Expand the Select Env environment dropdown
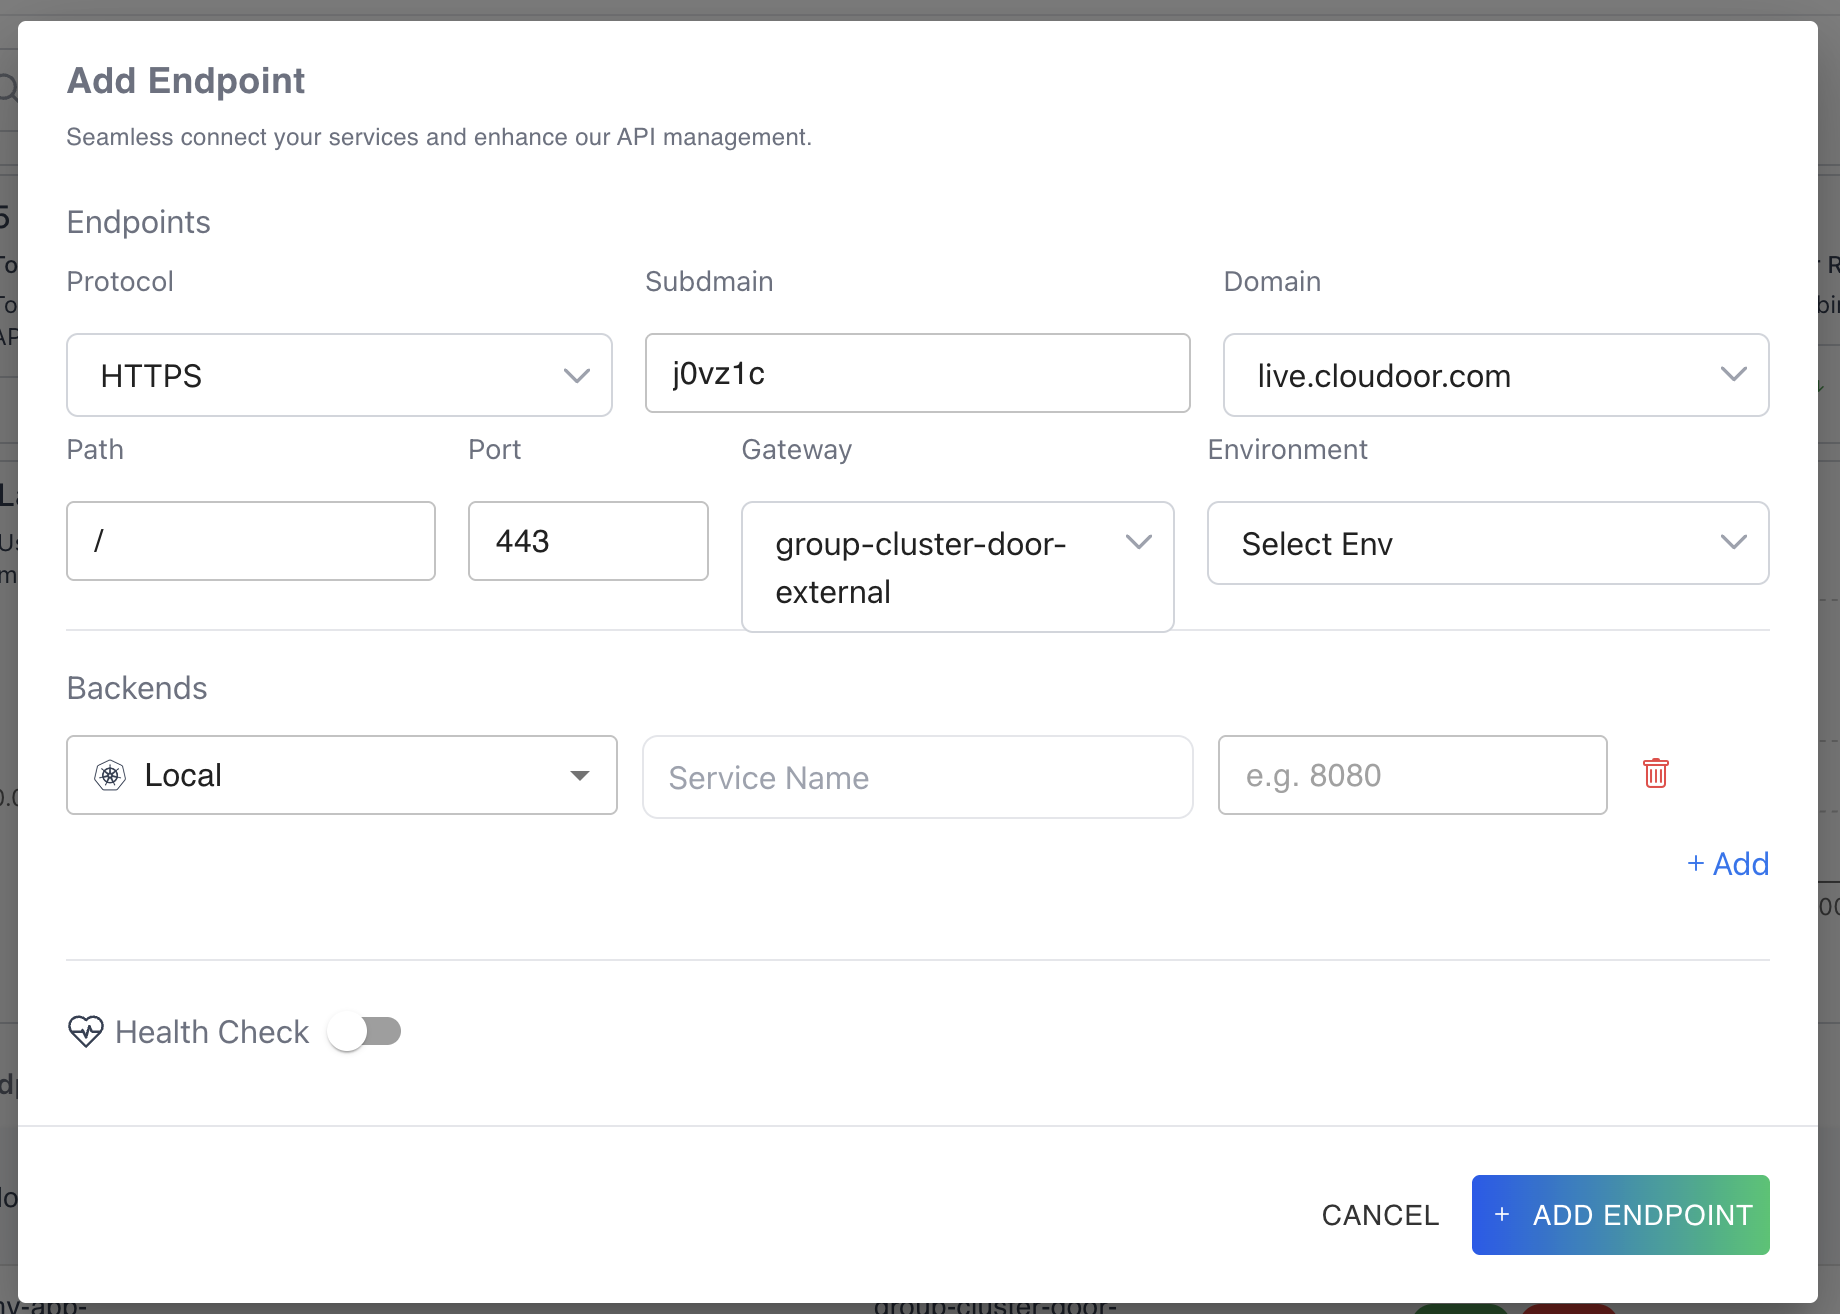1840x1314 pixels. (x=1487, y=543)
